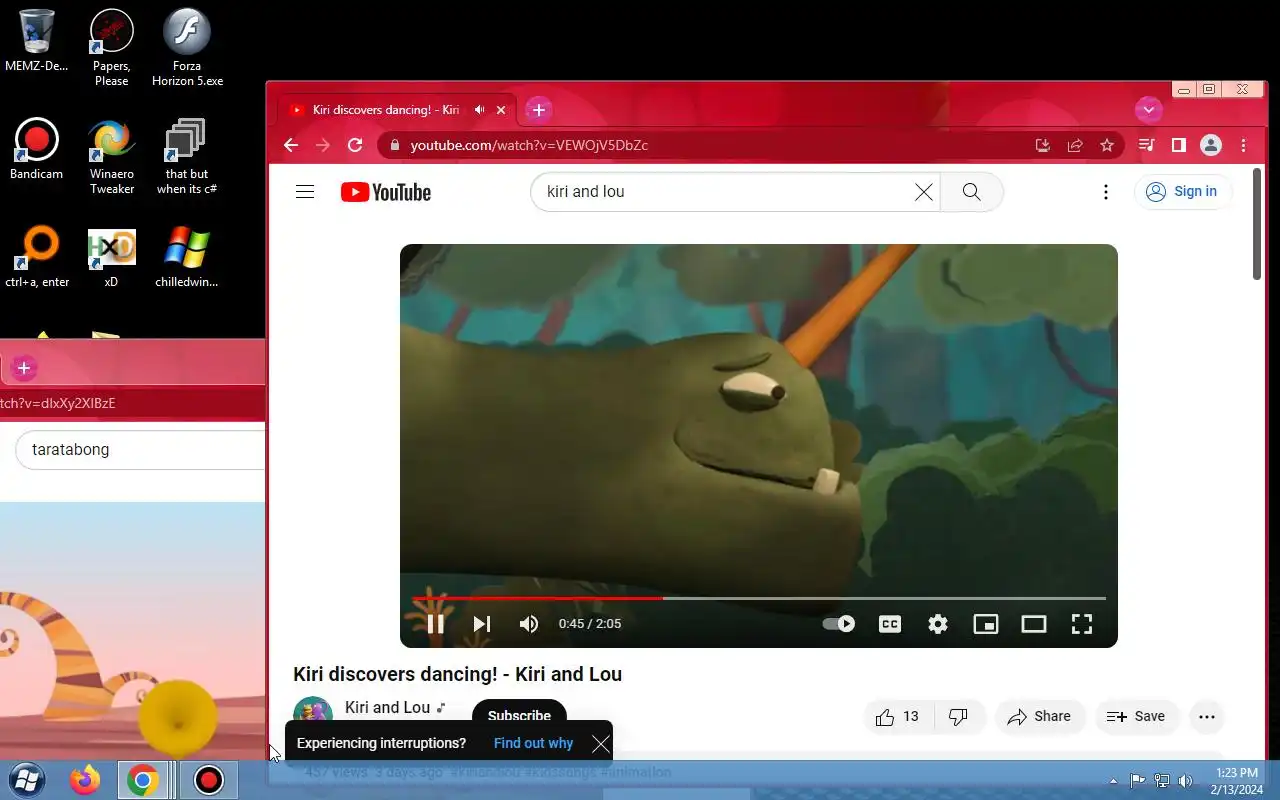1280x800 pixels.
Task: Click install app icon in address bar
Action: (1043, 145)
